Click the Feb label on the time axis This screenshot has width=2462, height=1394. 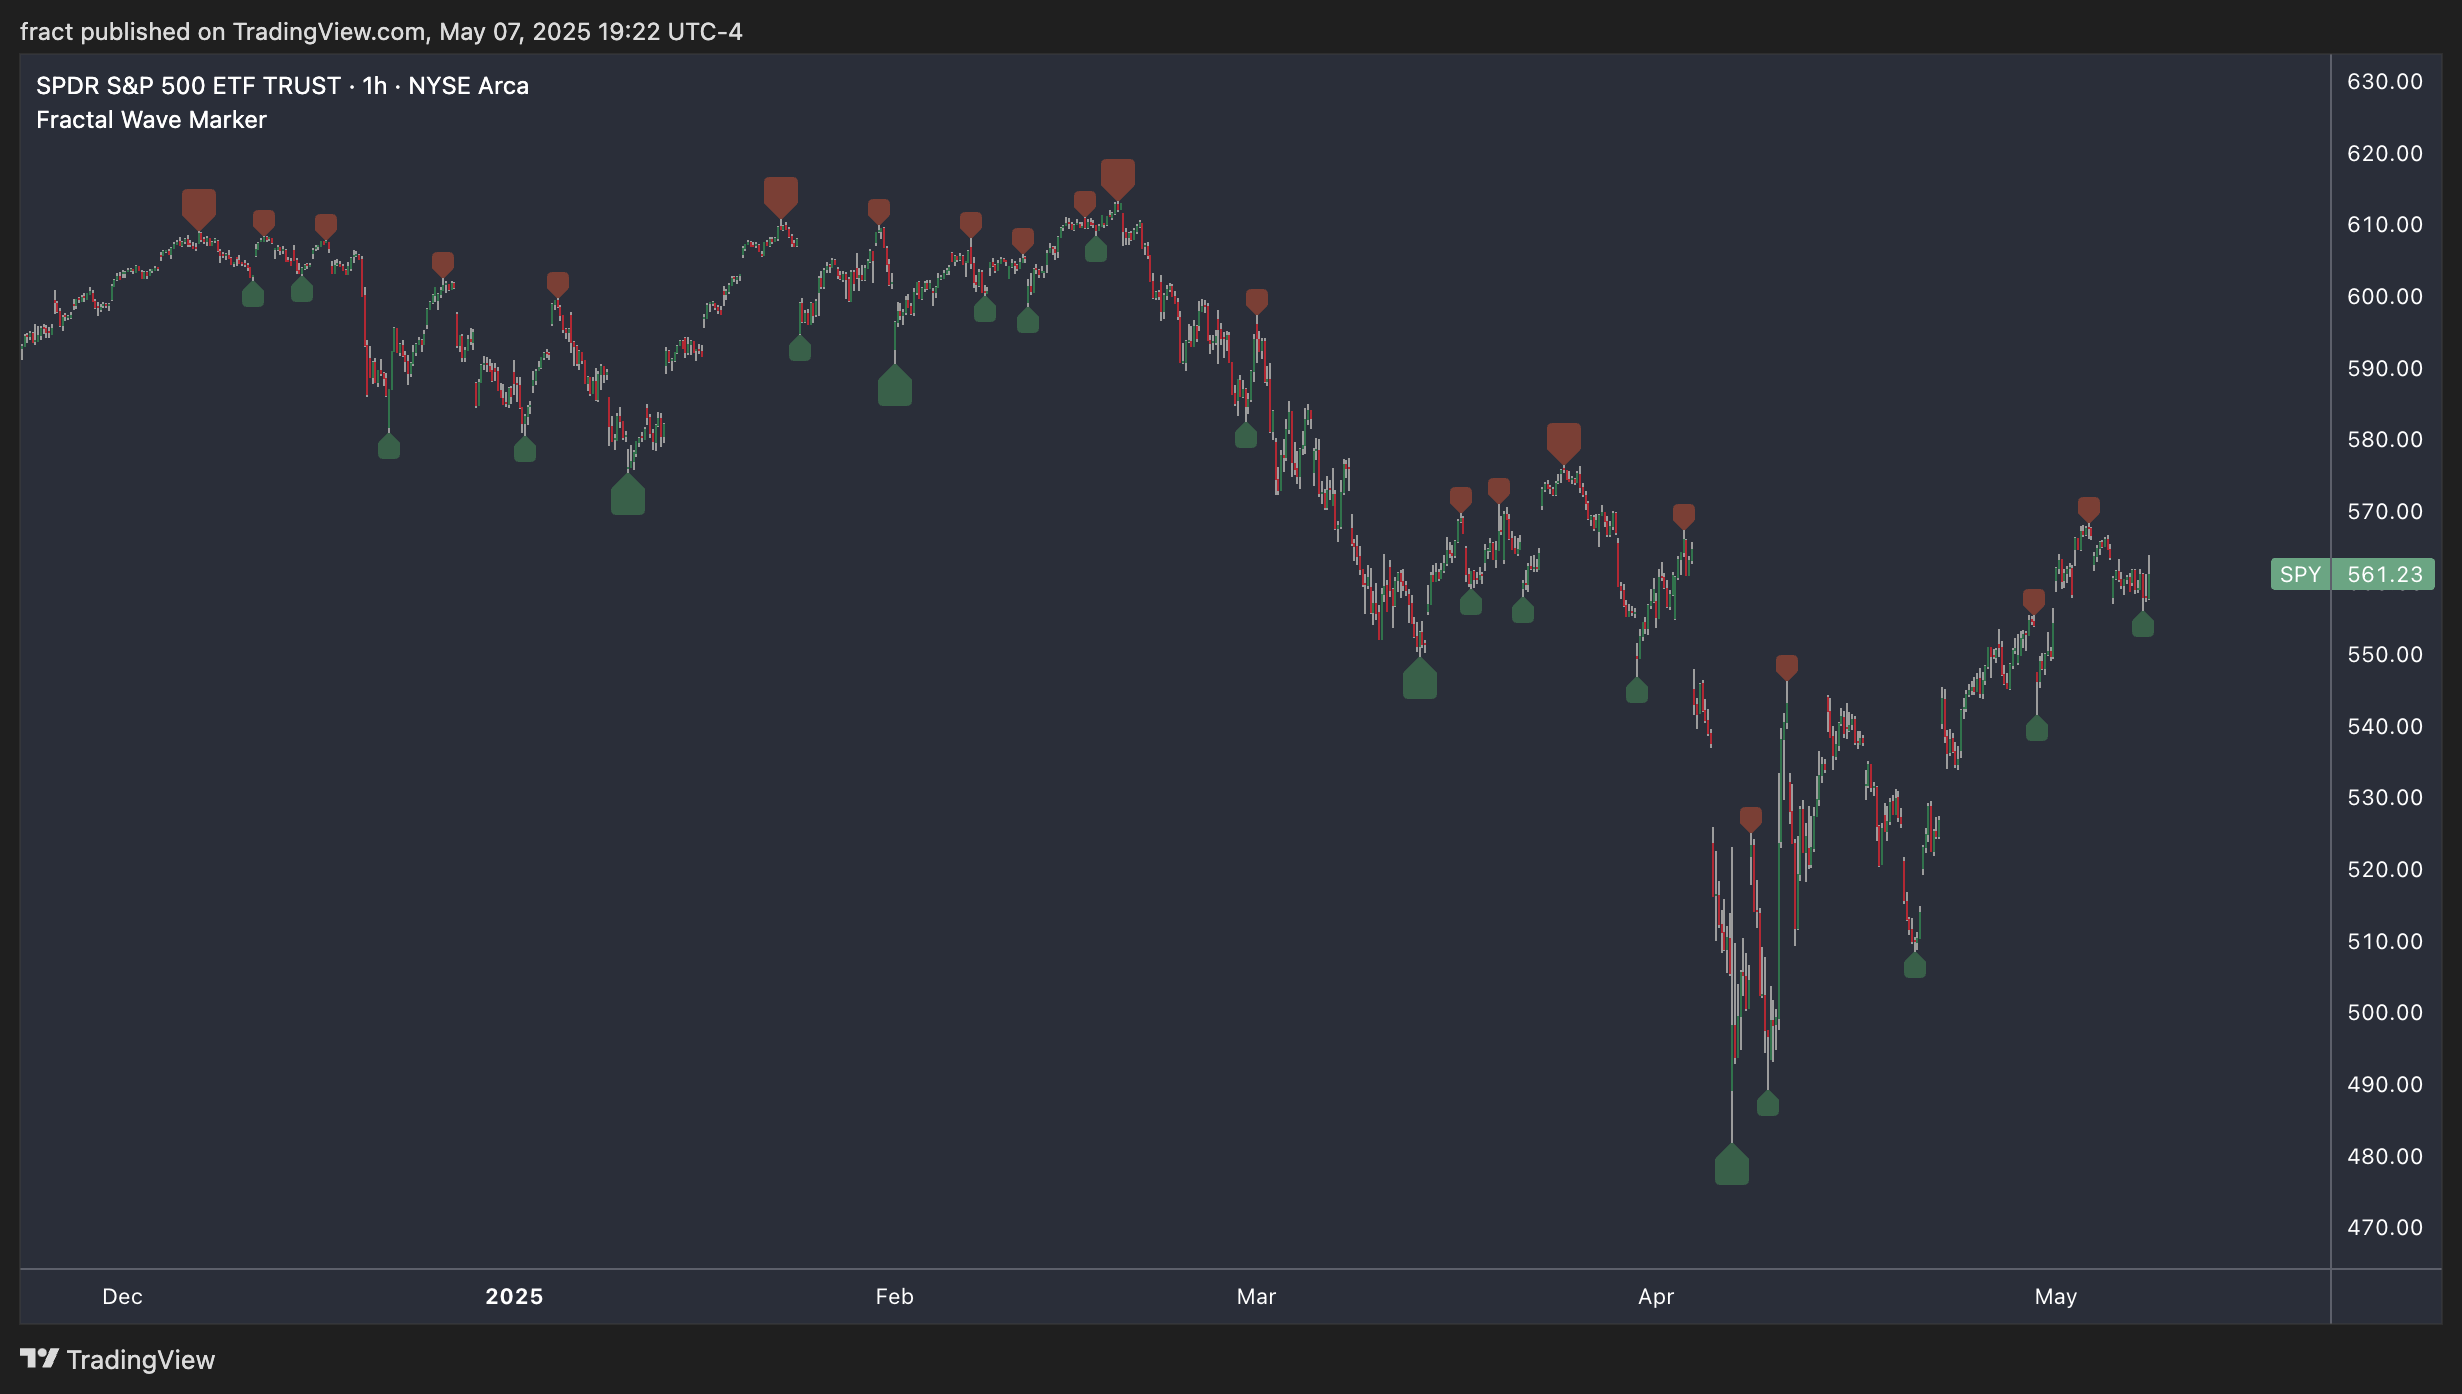[894, 1297]
